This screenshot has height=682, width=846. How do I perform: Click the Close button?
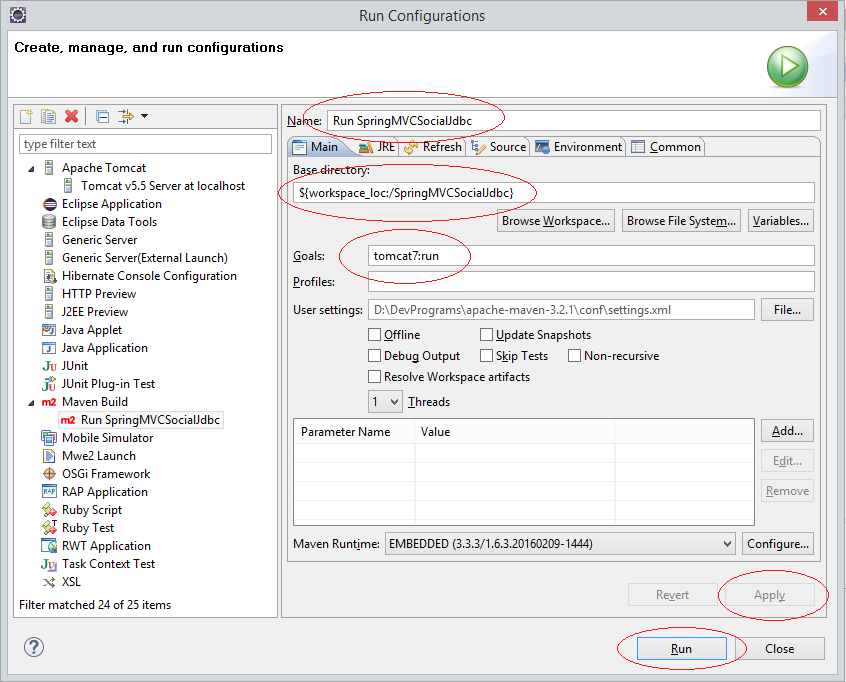pyautogui.click(x=780, y=649)
